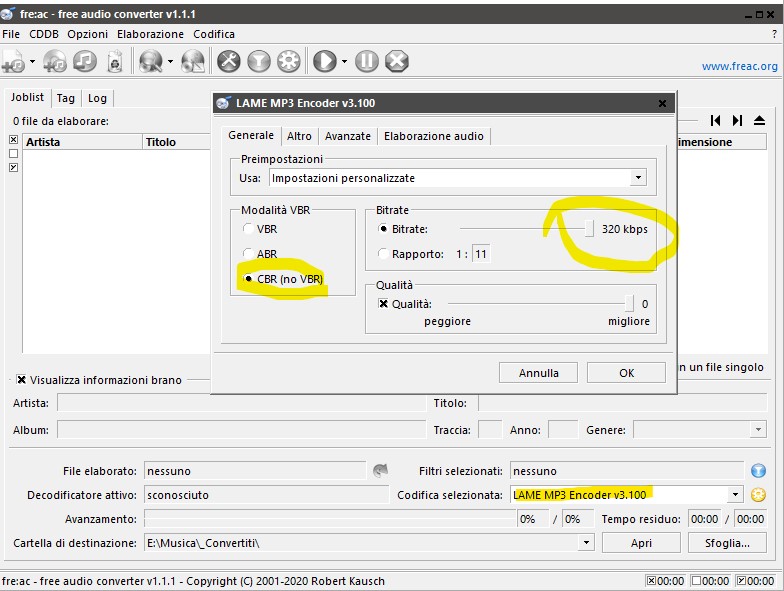Open the www.freac.org link

click(x=740, y=66)
